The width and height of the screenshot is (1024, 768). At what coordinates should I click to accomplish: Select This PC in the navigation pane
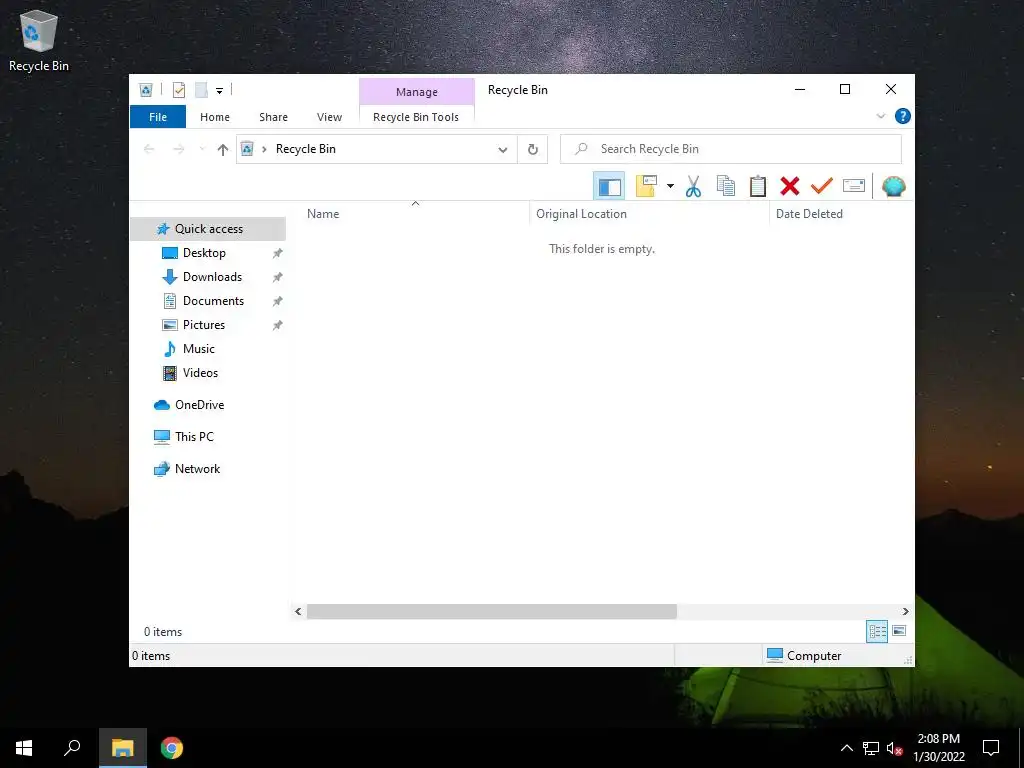coord(194,437)
